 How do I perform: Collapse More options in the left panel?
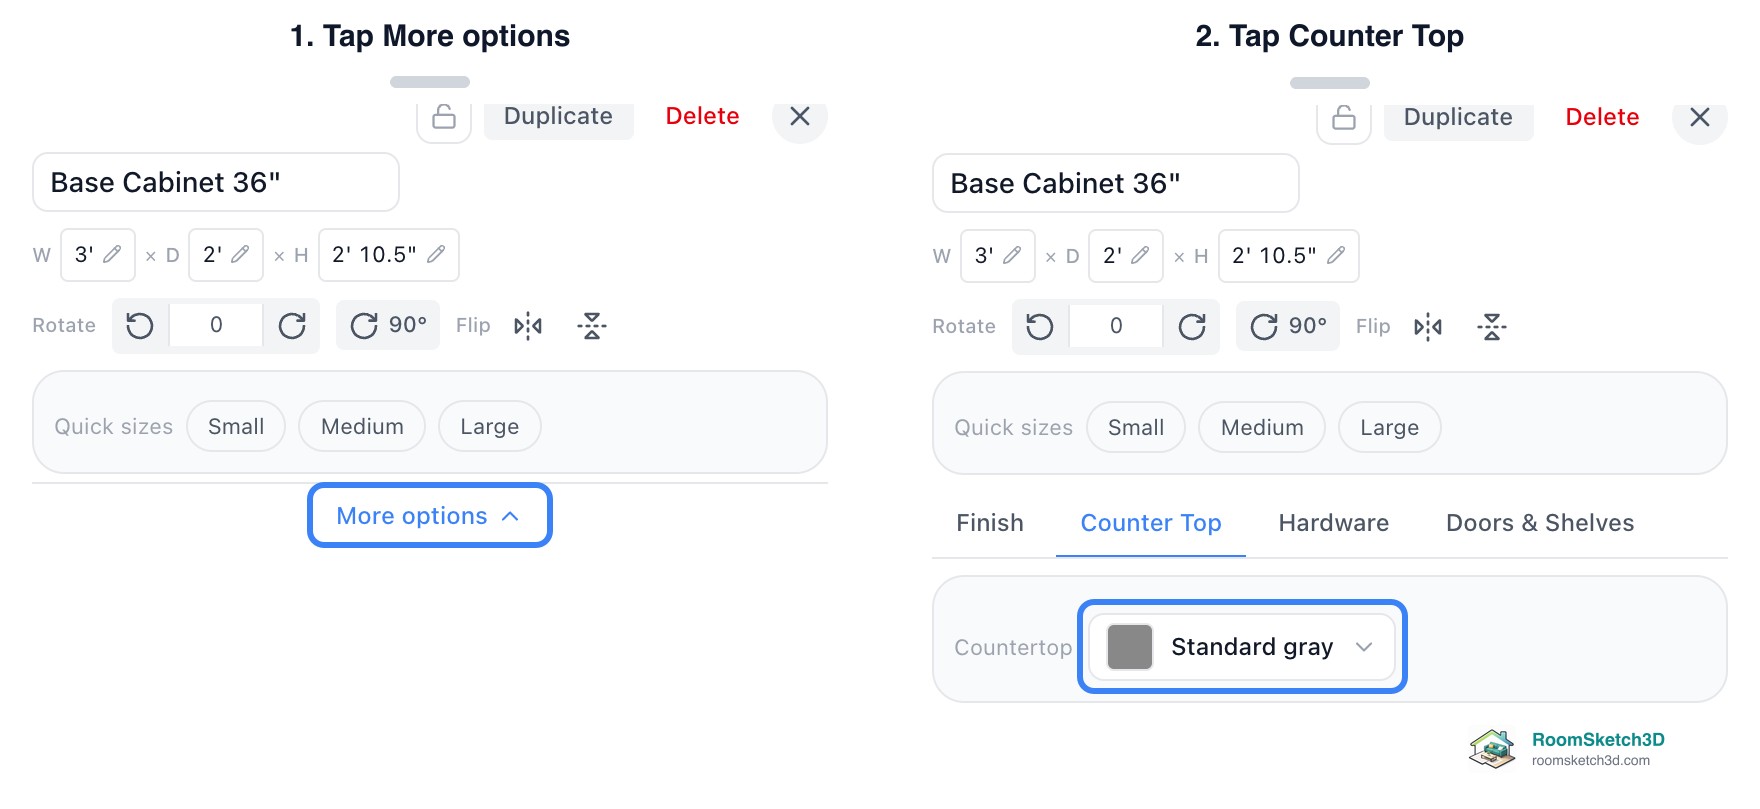point(430,516)
